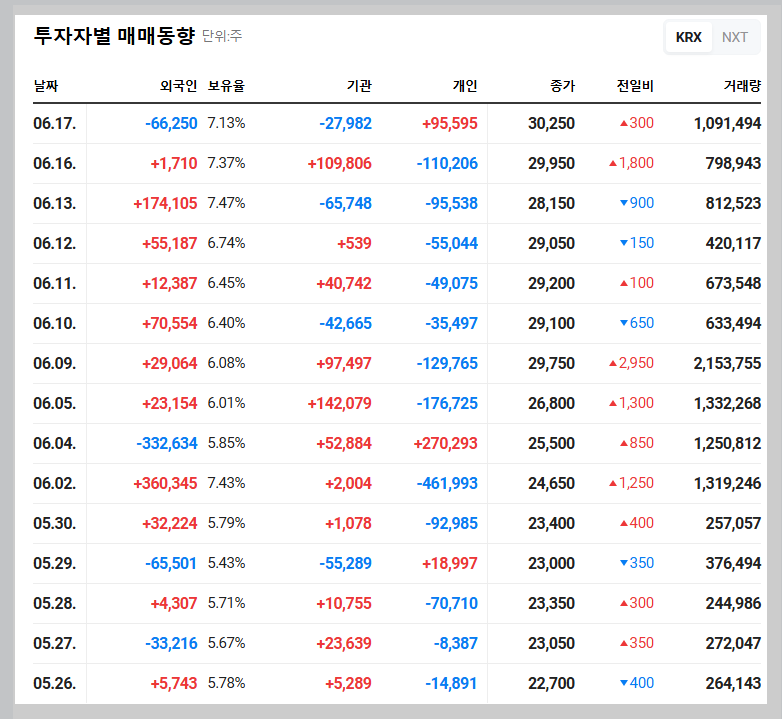782x719 pixels.
Task: Click the 날짜 column header
Action: (46, 86)
